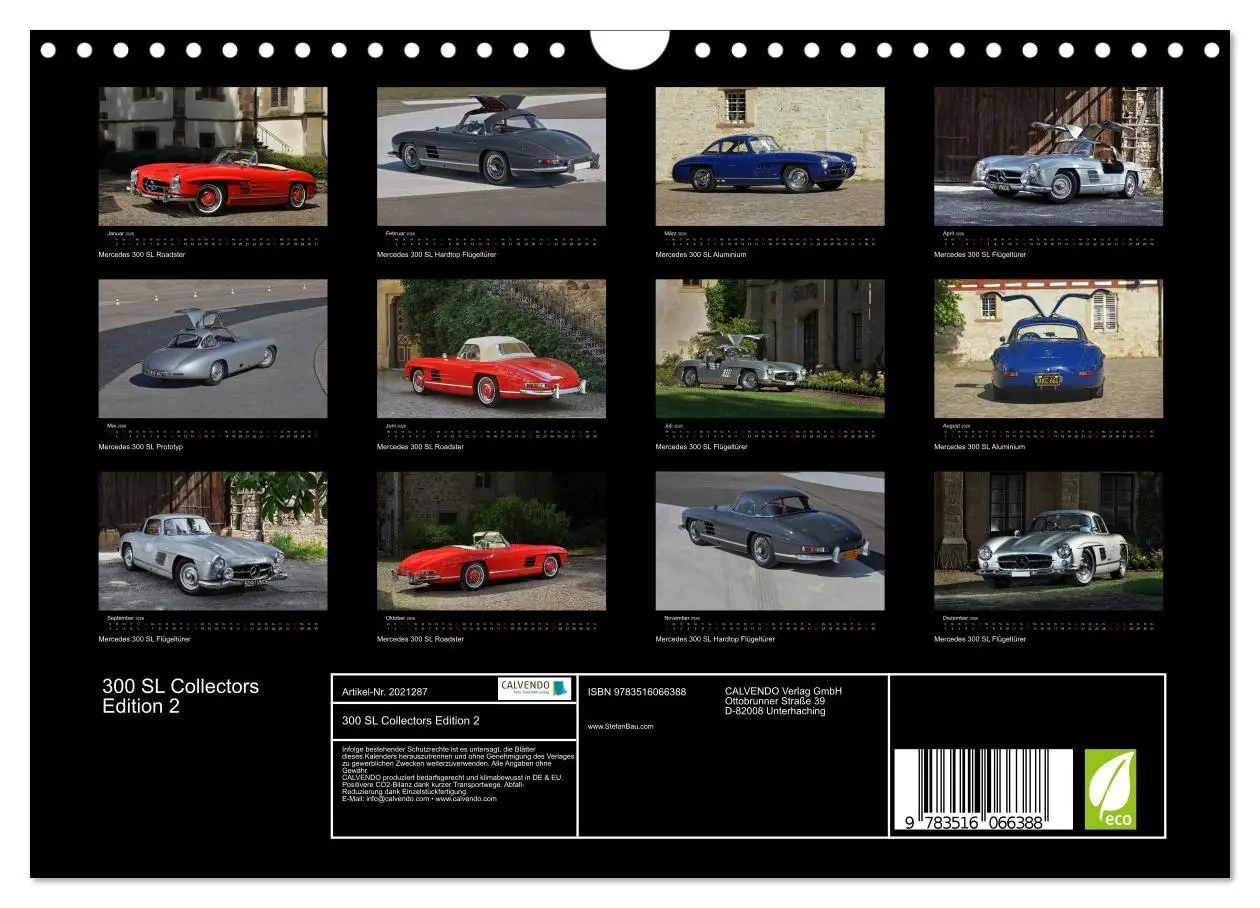This screenshot has height=908, width=1260.
Task: Click the Juni caption 'Mercedes 300 SL Roadster'
Action: coord(420,447)
